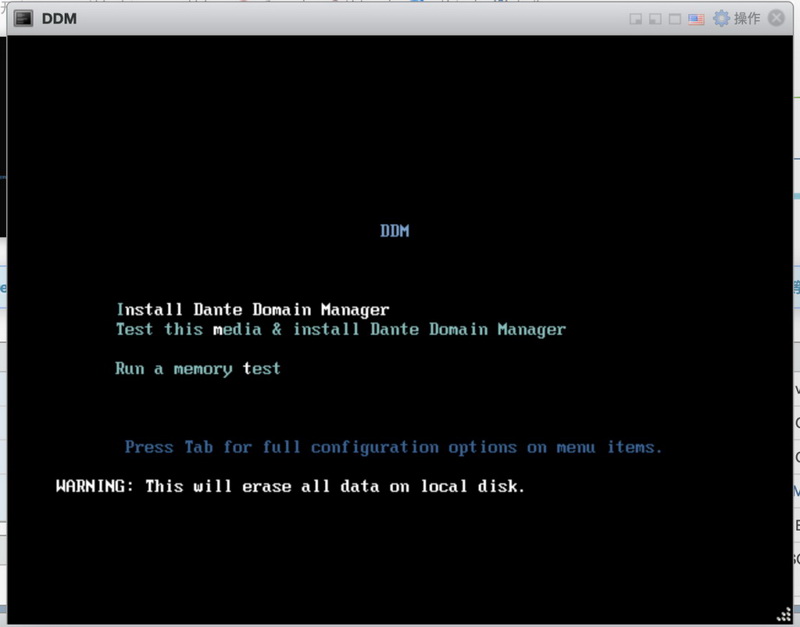800x627 pixels.
Task: Click the Press Tab configuration hint text
Action: (x=393, y=447)
